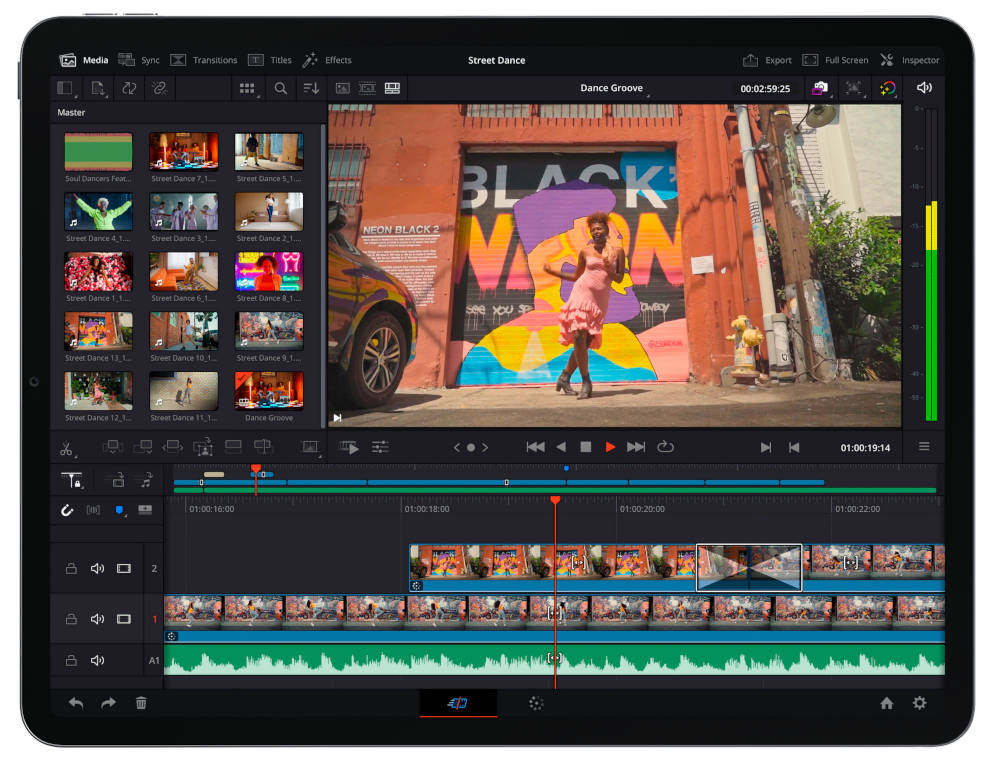Click the audio mixer speaker icon
Viewport: 1000px width, 779px height.
point(923,88)
